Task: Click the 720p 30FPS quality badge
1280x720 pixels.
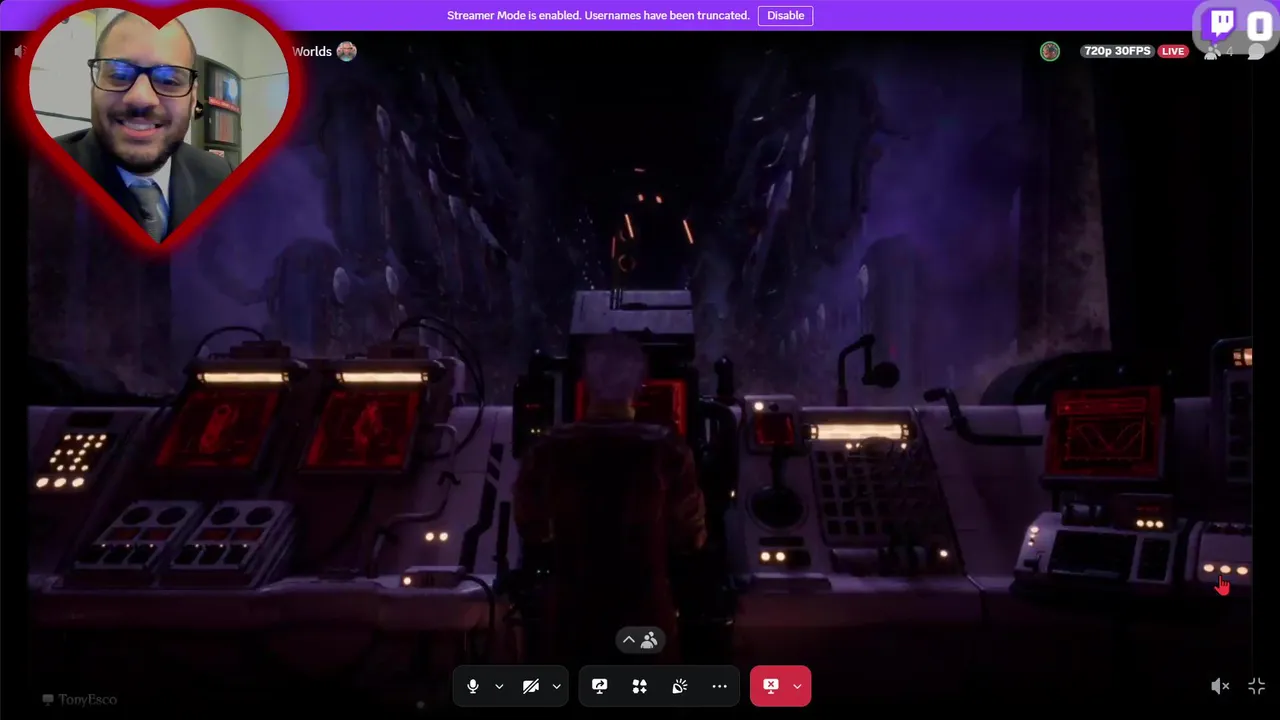Action: 1116,51
